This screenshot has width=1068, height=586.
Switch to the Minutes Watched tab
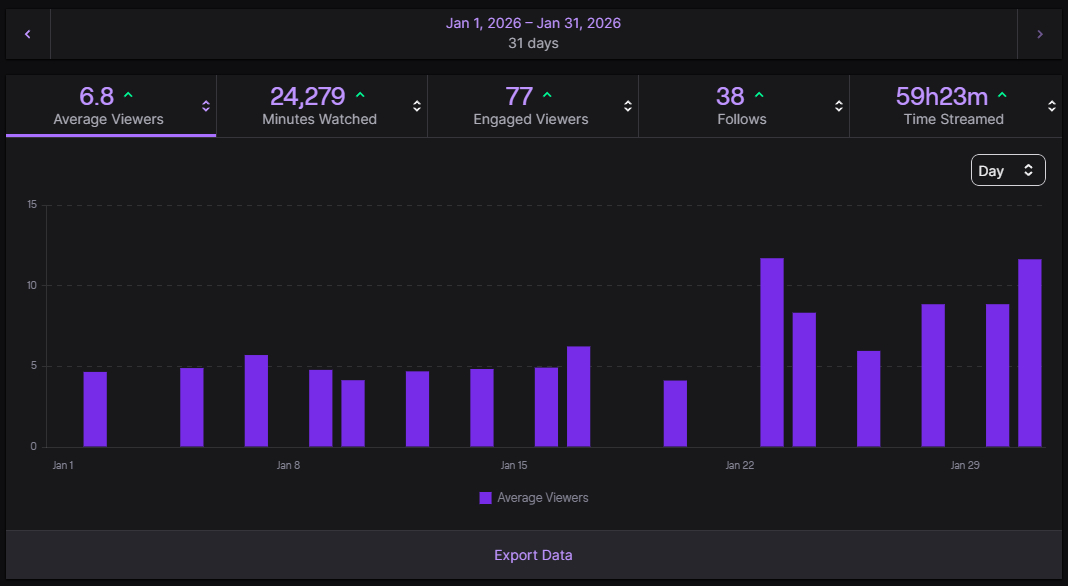pyautogui.click(x=319, y=106)
